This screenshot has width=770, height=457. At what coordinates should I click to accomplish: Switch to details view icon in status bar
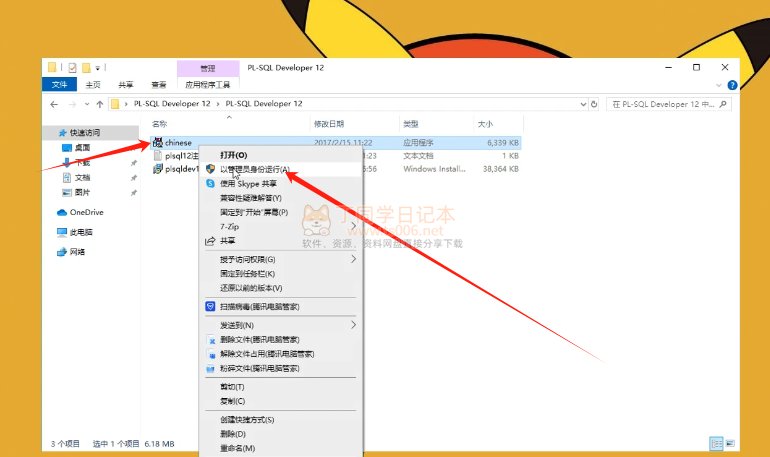[x=716, y=444]
